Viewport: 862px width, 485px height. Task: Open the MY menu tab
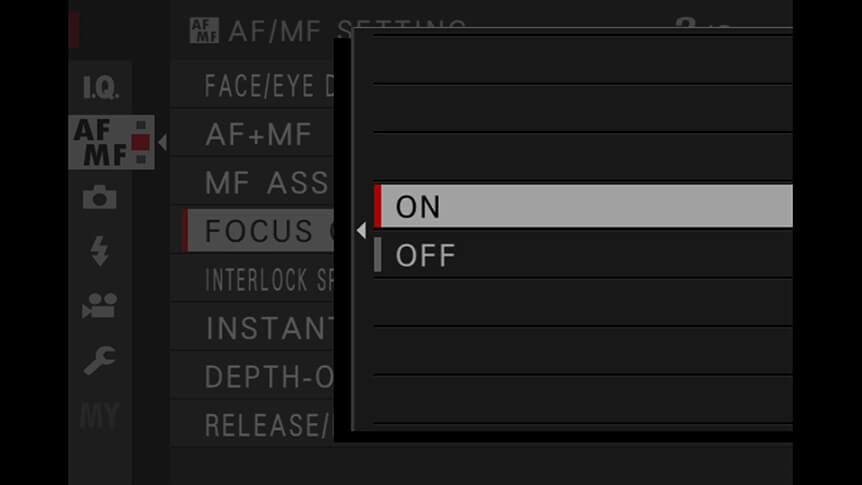[100, 416]
